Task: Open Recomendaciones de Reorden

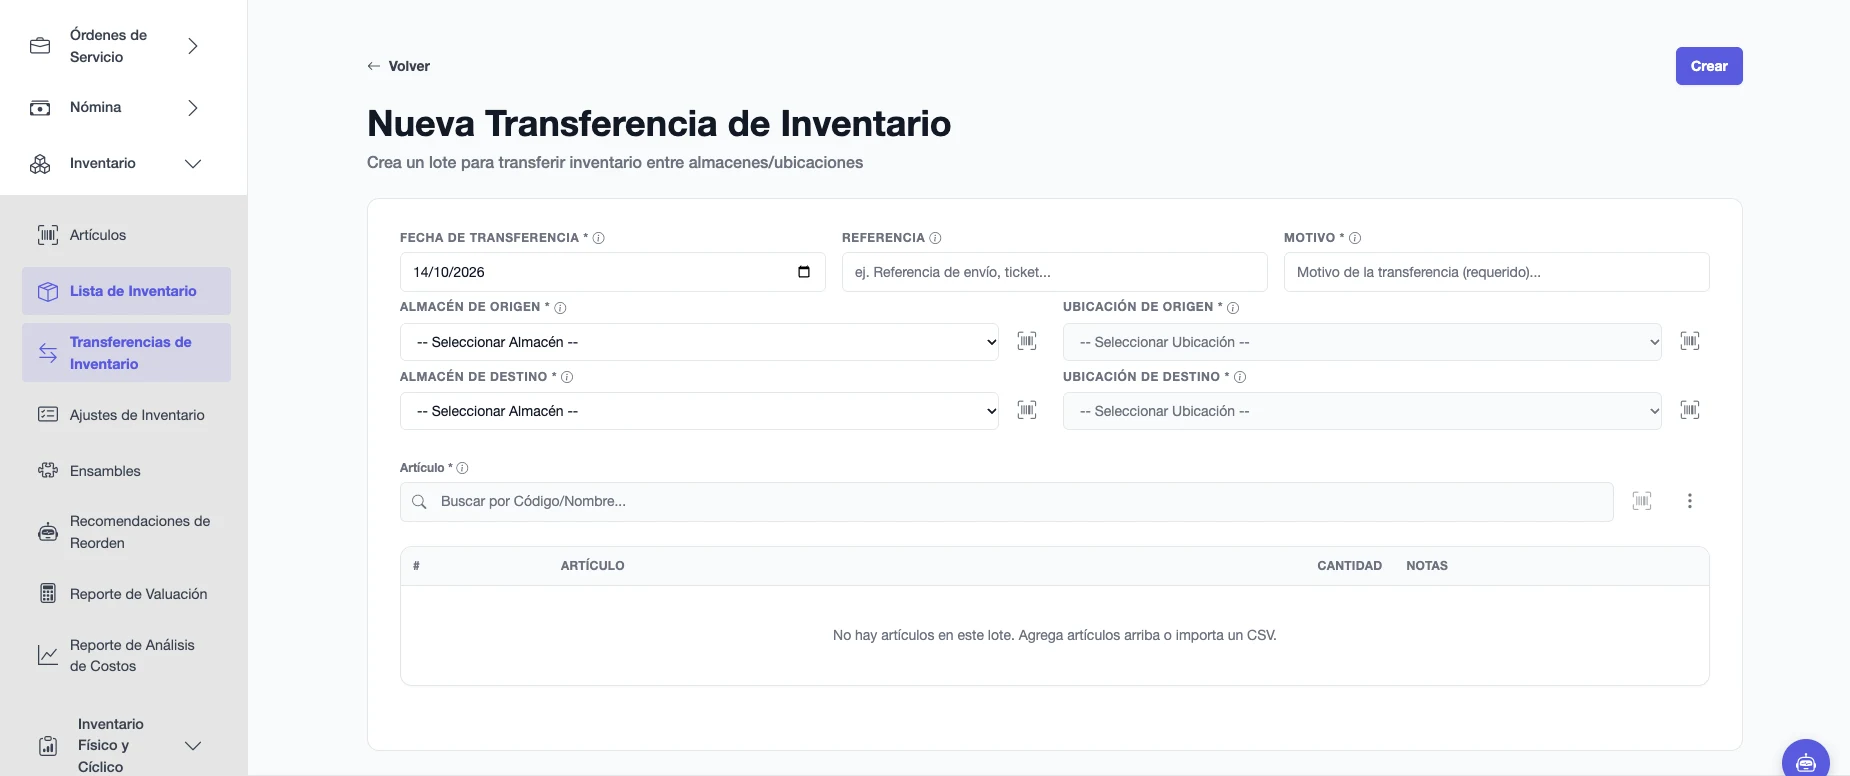Action: (x=126, y=532)
